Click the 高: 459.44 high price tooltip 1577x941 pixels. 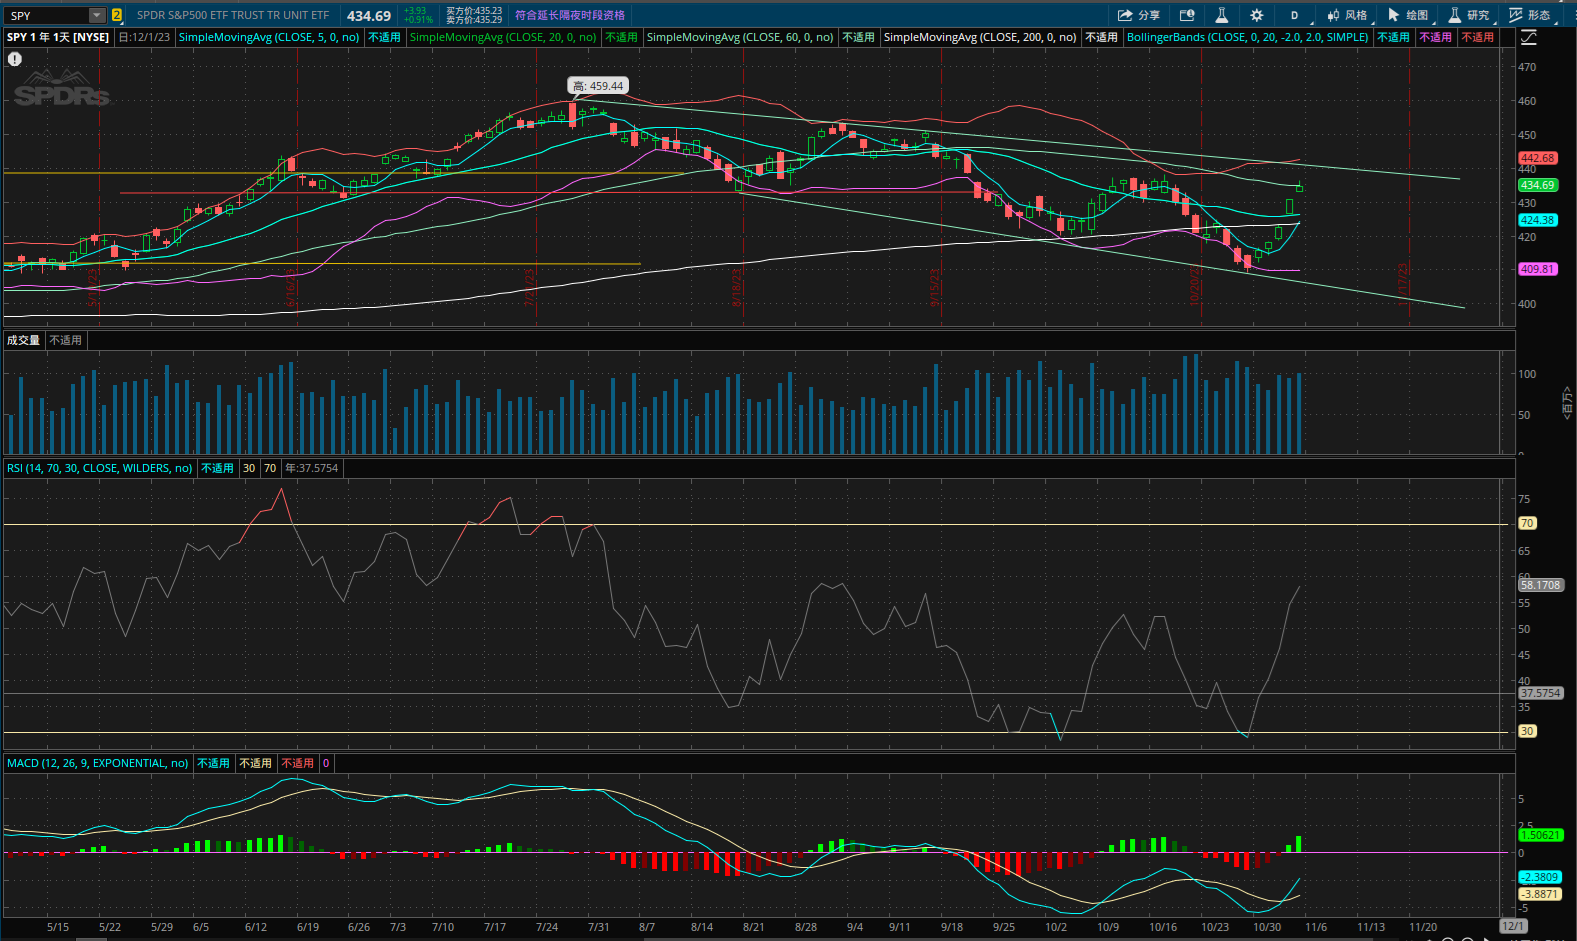(x=598, y=86)
